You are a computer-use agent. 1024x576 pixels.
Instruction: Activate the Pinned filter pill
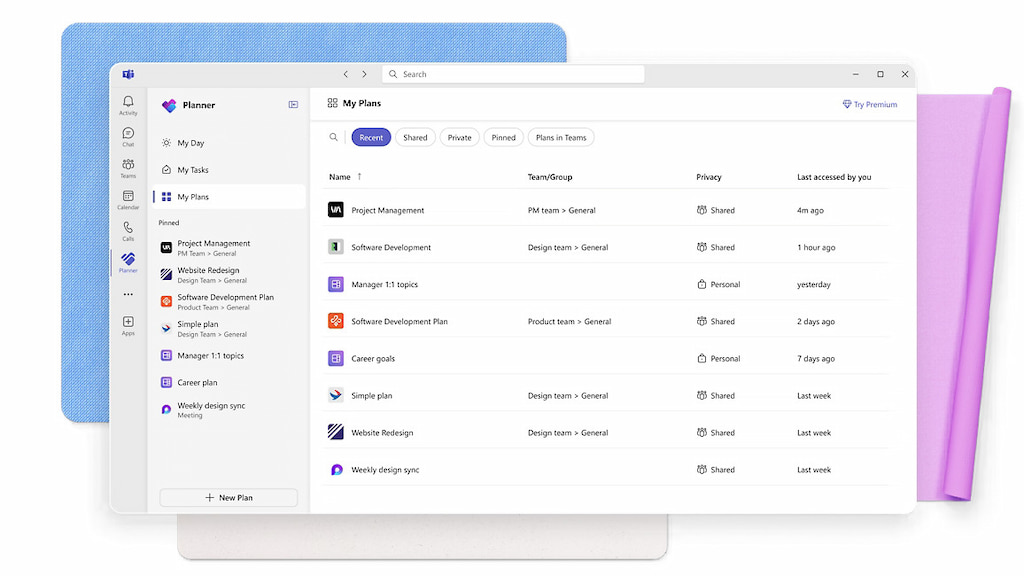[x=503, y=137]
